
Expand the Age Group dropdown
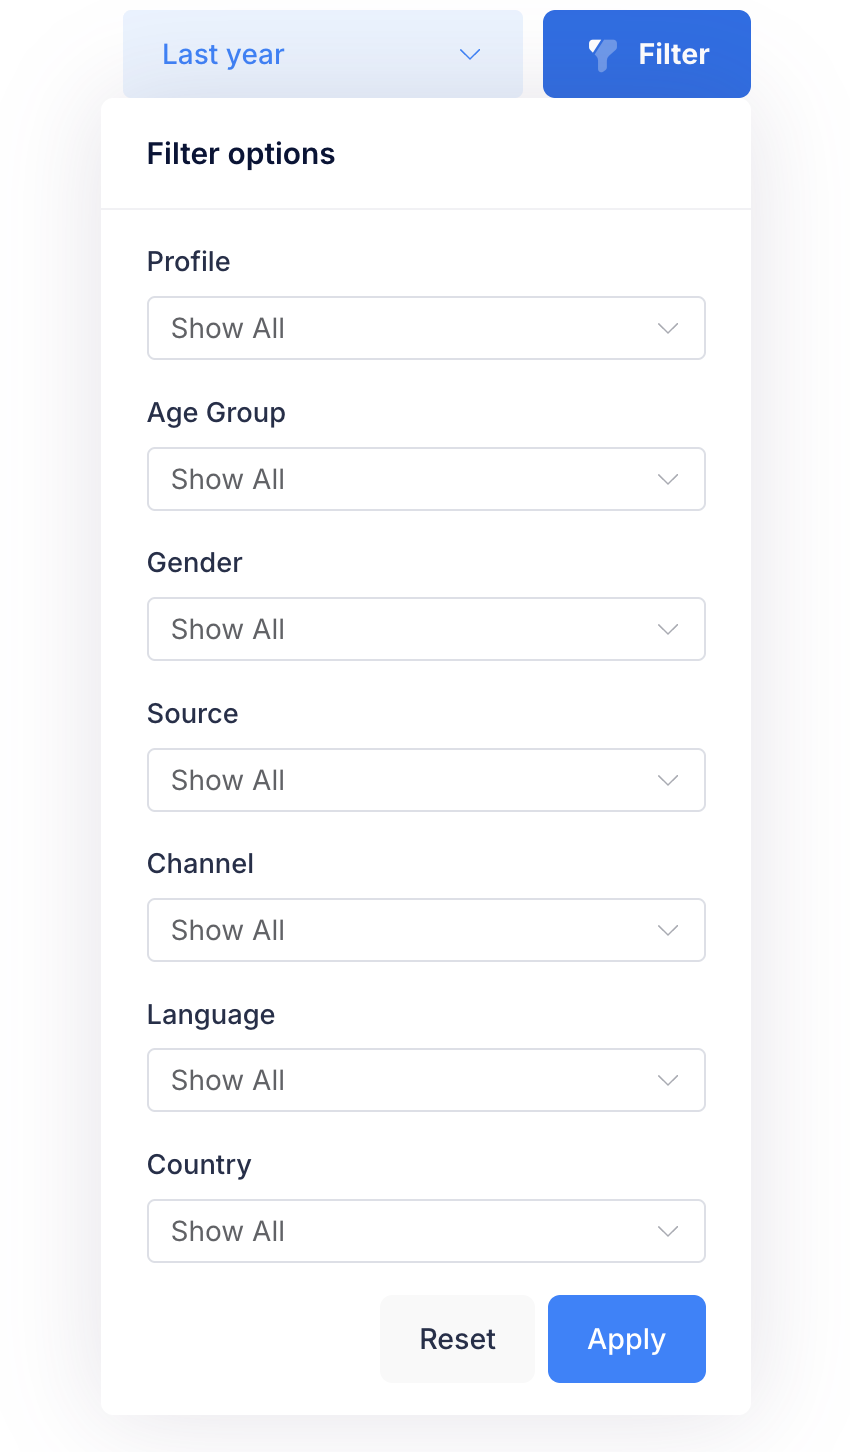click(426, 479)
